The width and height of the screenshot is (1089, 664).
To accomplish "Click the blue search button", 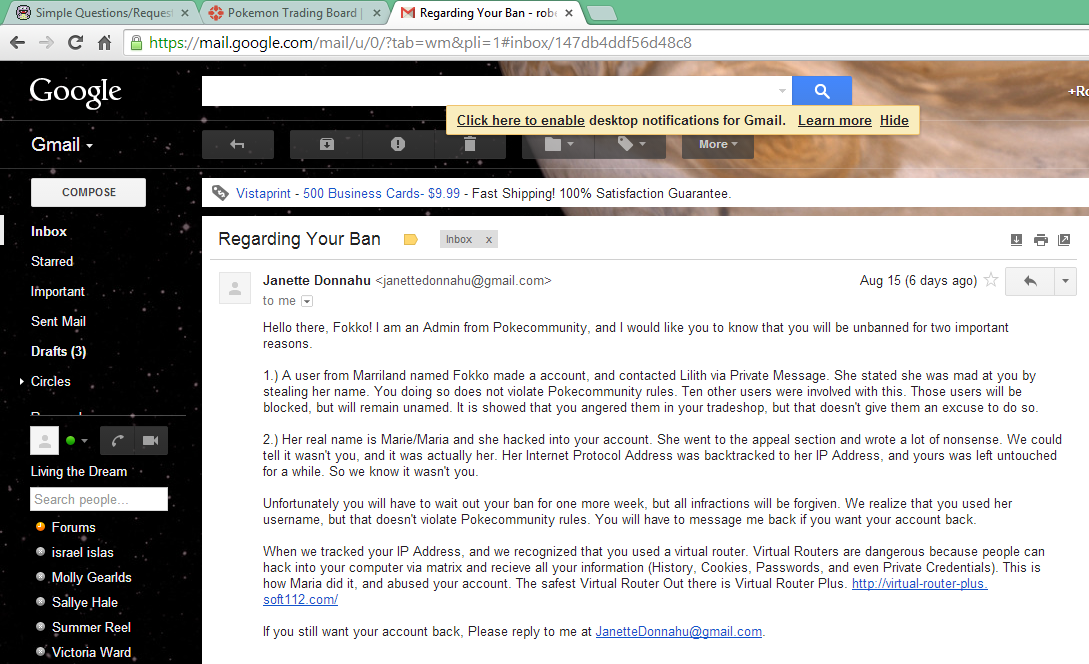I will pos(822,91).
